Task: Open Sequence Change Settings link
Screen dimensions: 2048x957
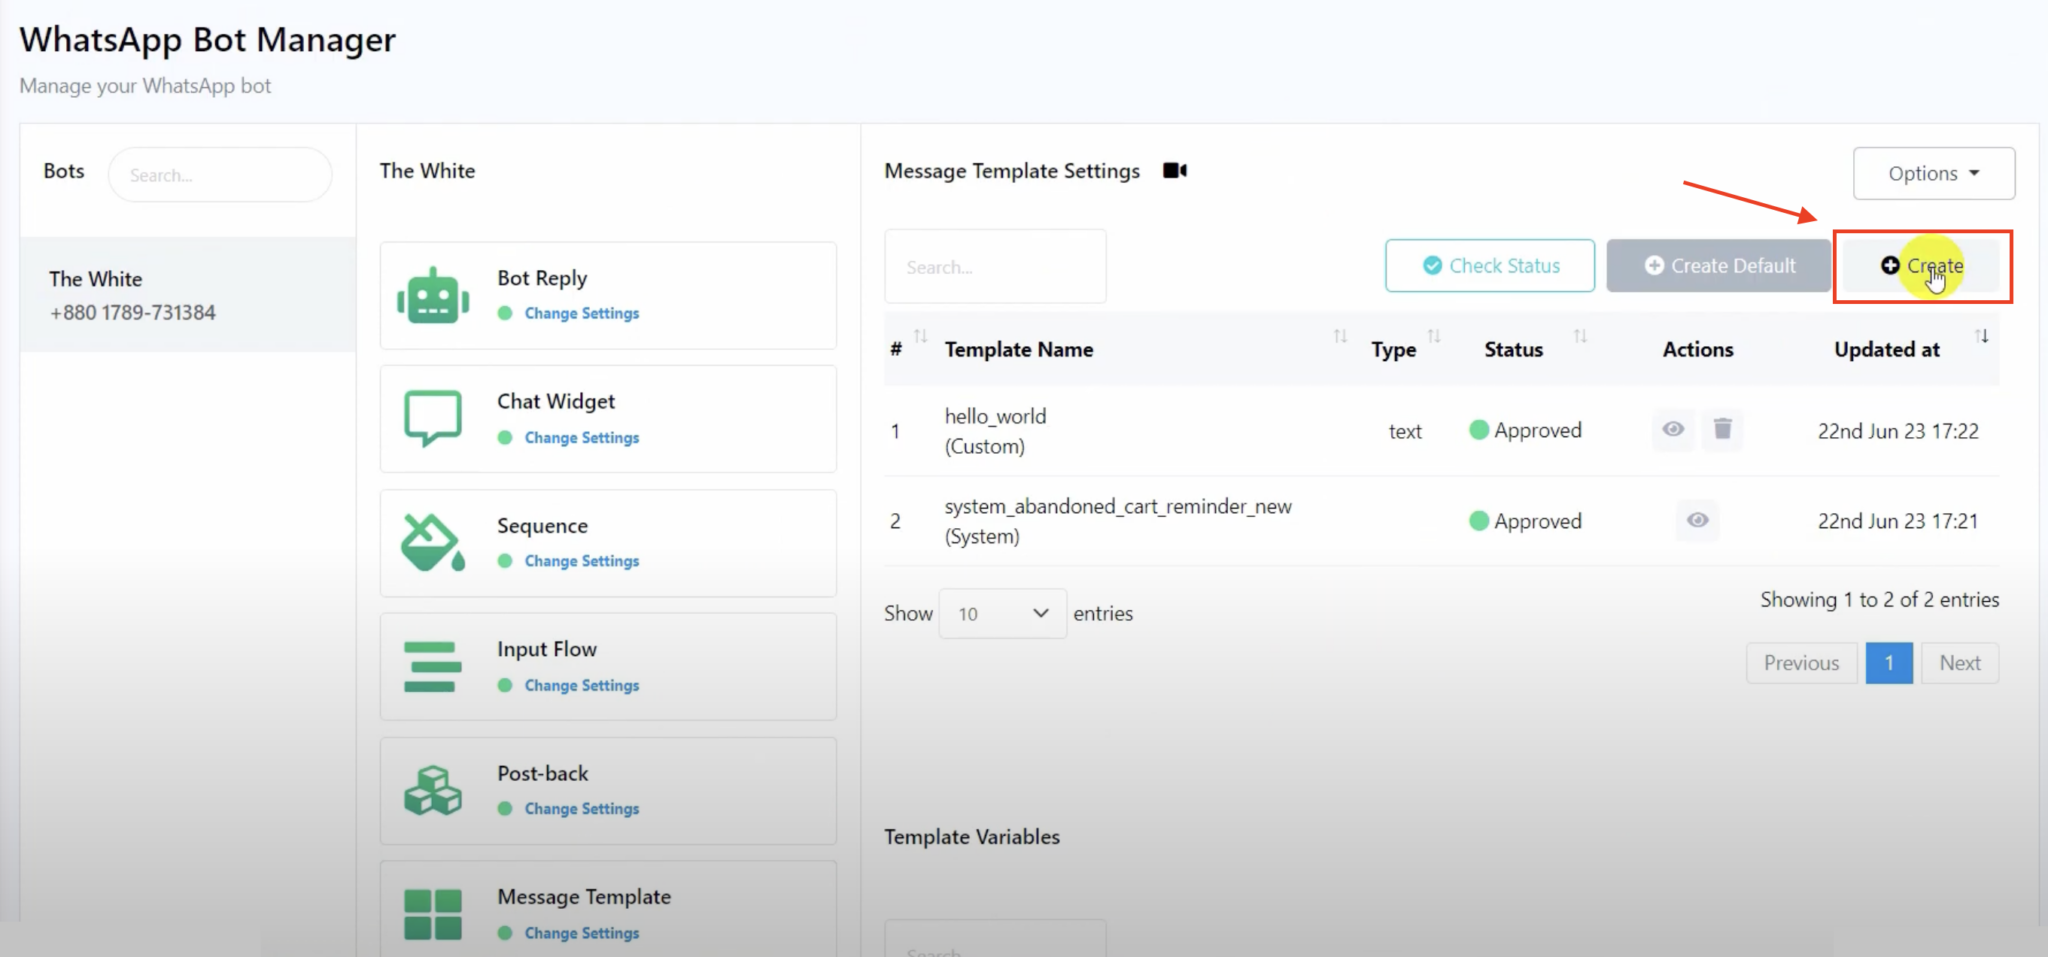Action: 581,562
